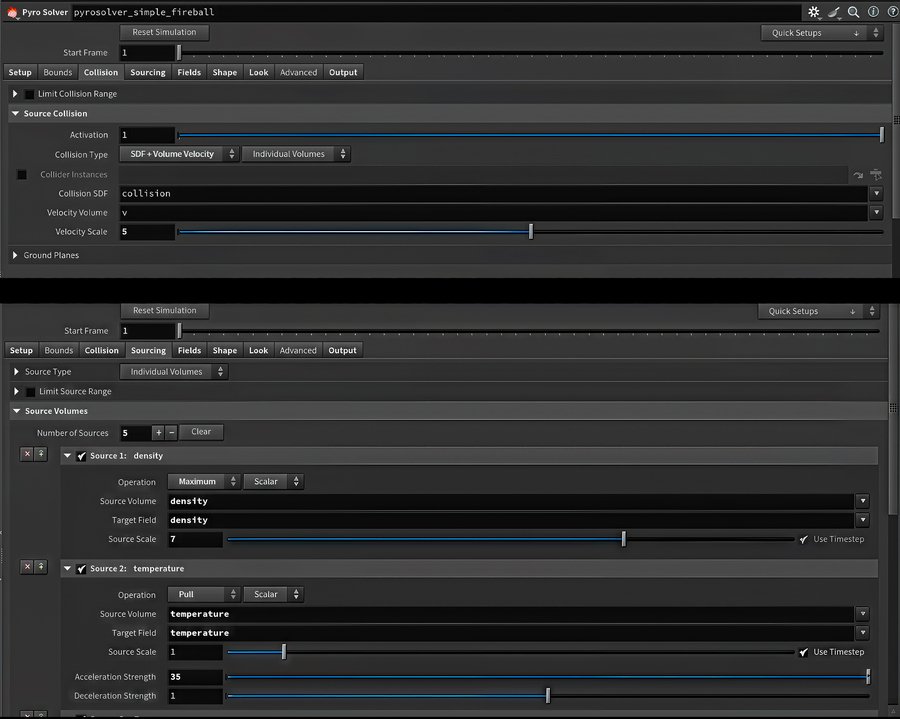Open the Collision SDF field dropdown arrow

(x=876, y=193)
